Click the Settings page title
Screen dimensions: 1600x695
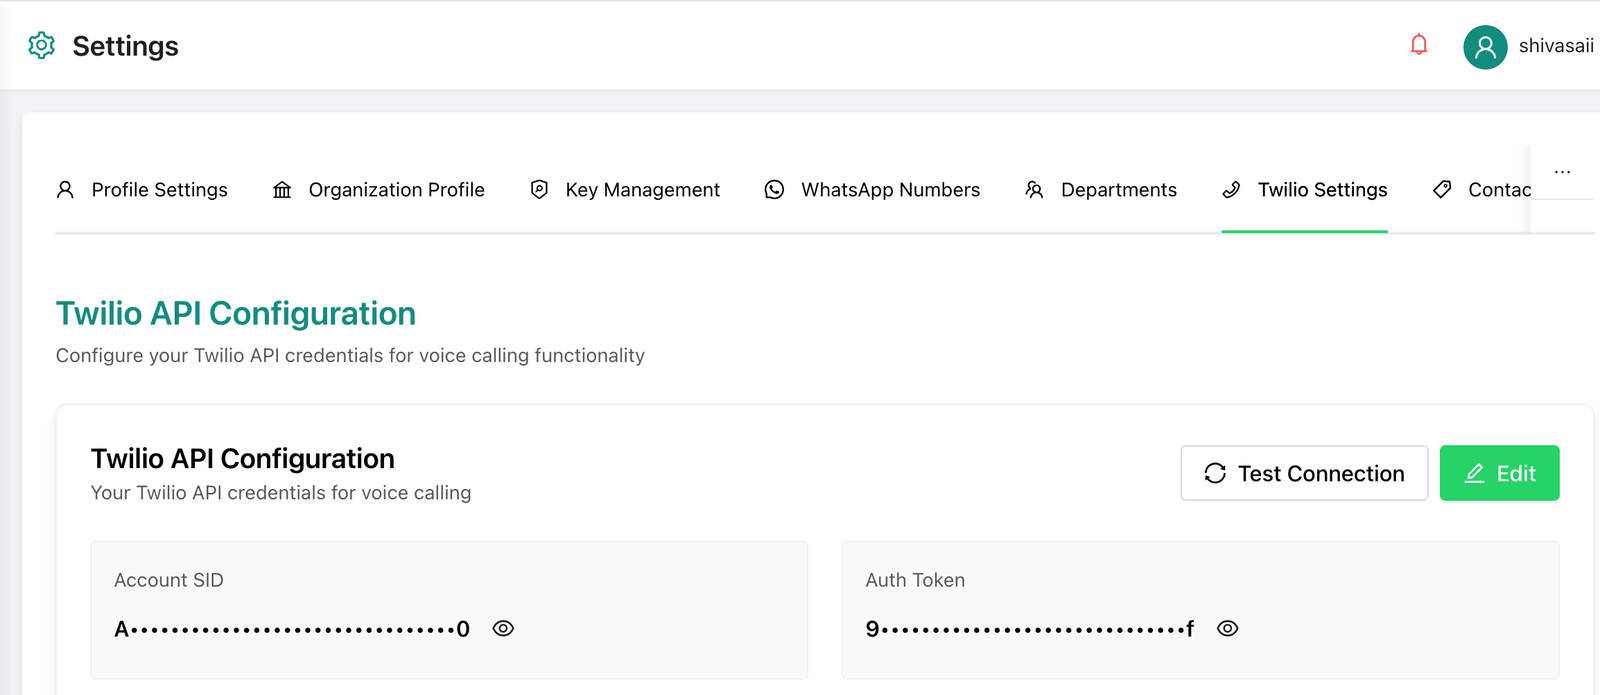[x=125, y=46]
